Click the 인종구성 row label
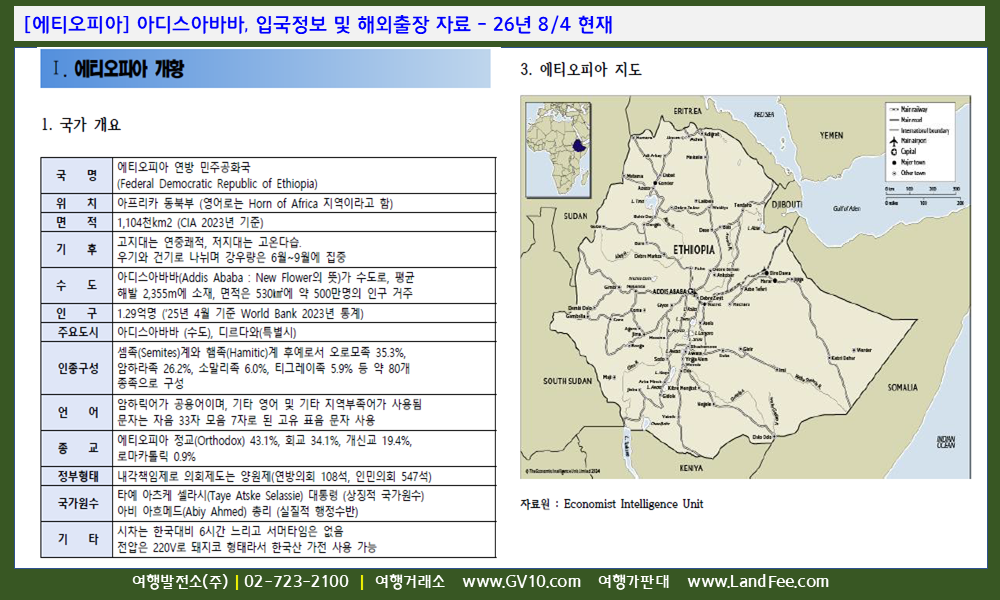This screenshot has height=600, width=1000. coord(77,368)
